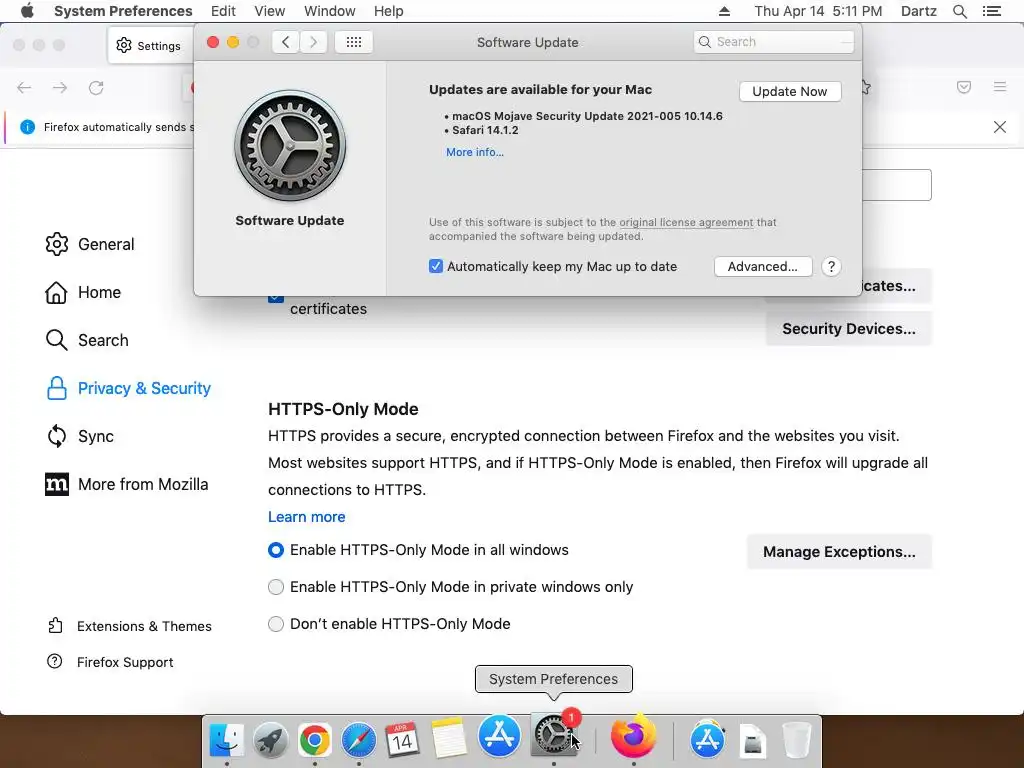Go back in System Preferences window
This screenshot has width=1024, height=768.
point(285,42)
